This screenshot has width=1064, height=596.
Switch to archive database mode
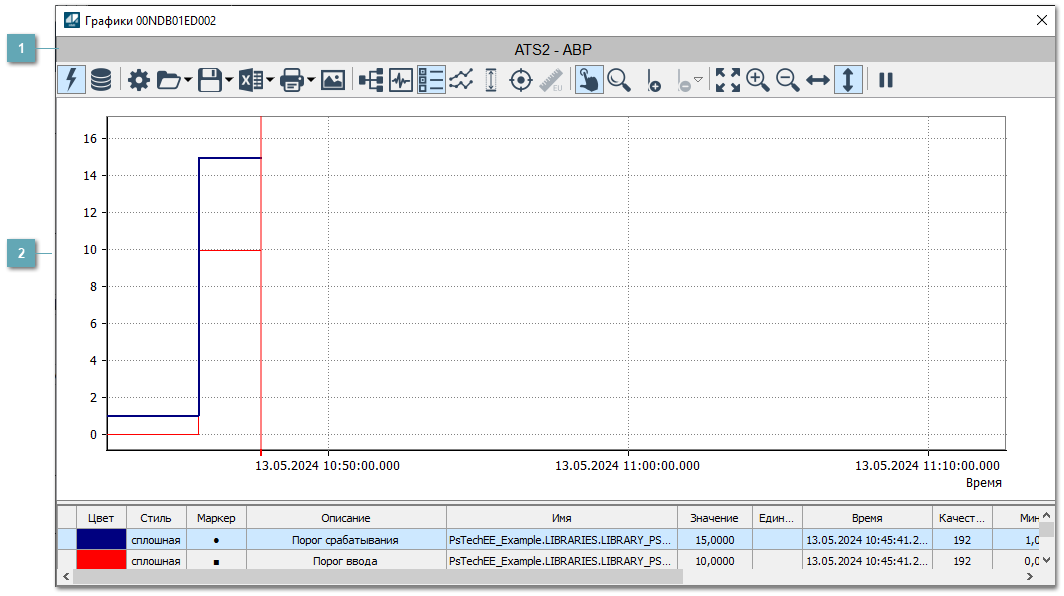tap(101, 80)
